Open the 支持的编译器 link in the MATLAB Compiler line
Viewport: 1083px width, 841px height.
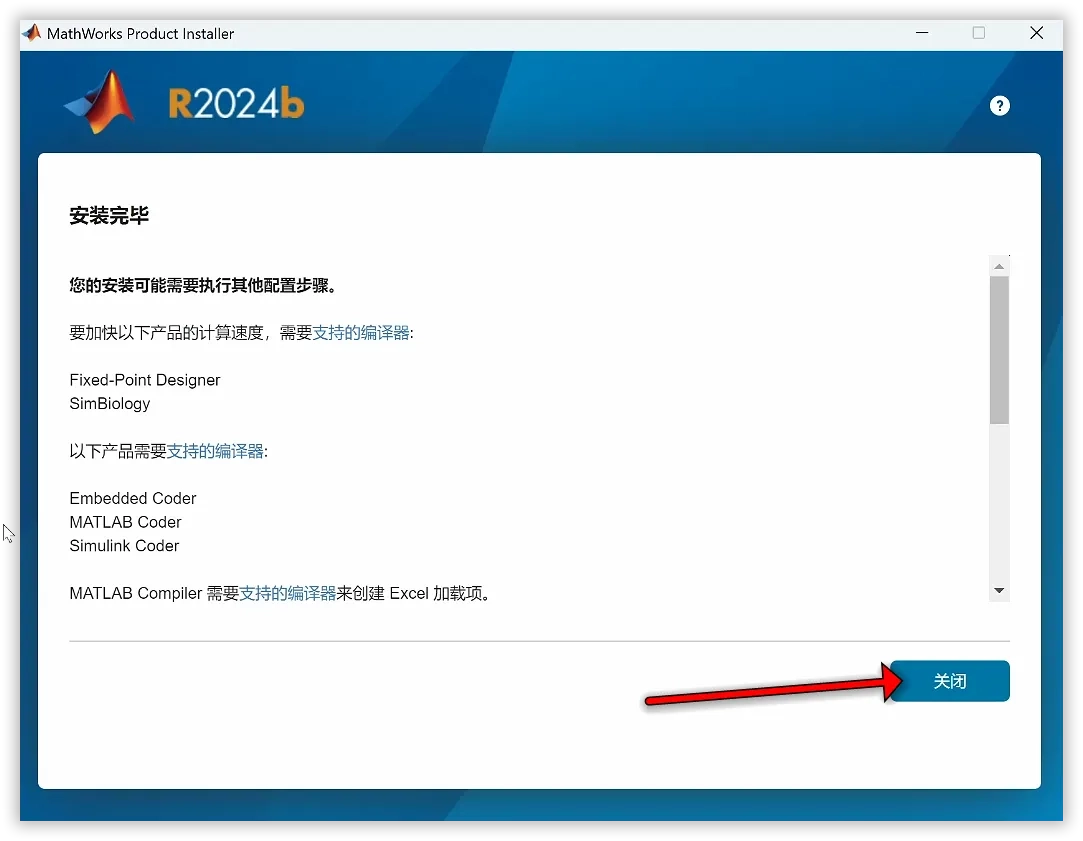point(287,593)
